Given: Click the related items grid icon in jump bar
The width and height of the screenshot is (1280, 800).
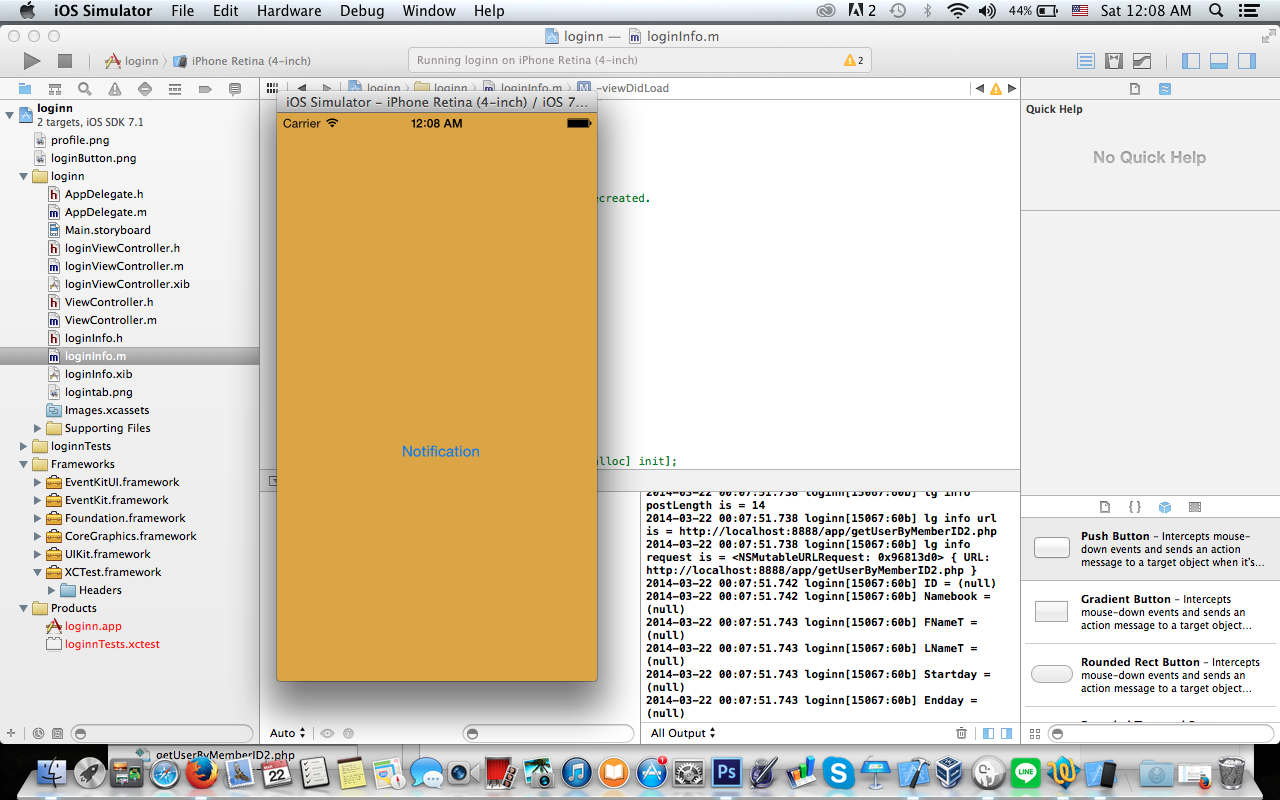Looking at the screenshot, I should coord(270,88).
